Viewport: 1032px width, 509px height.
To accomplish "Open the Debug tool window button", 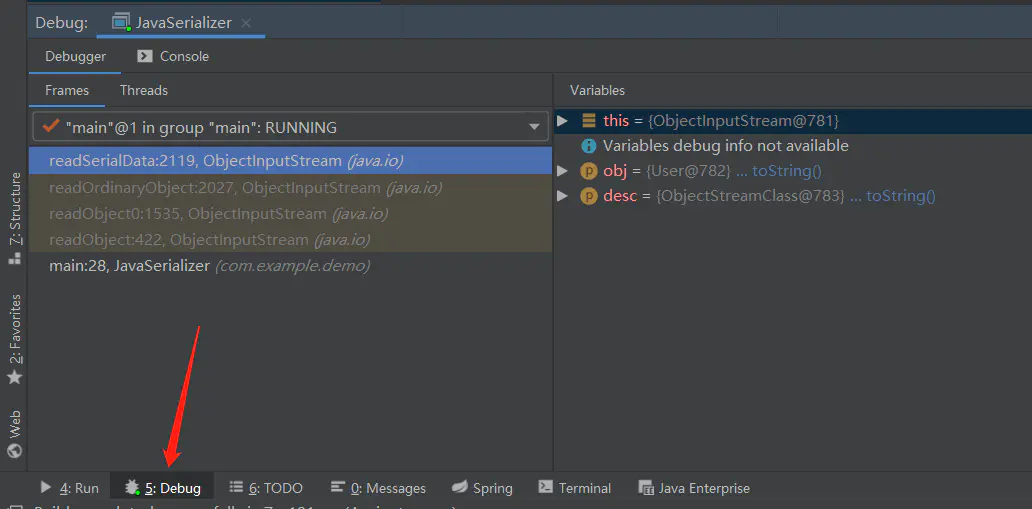I will (163, 489).
